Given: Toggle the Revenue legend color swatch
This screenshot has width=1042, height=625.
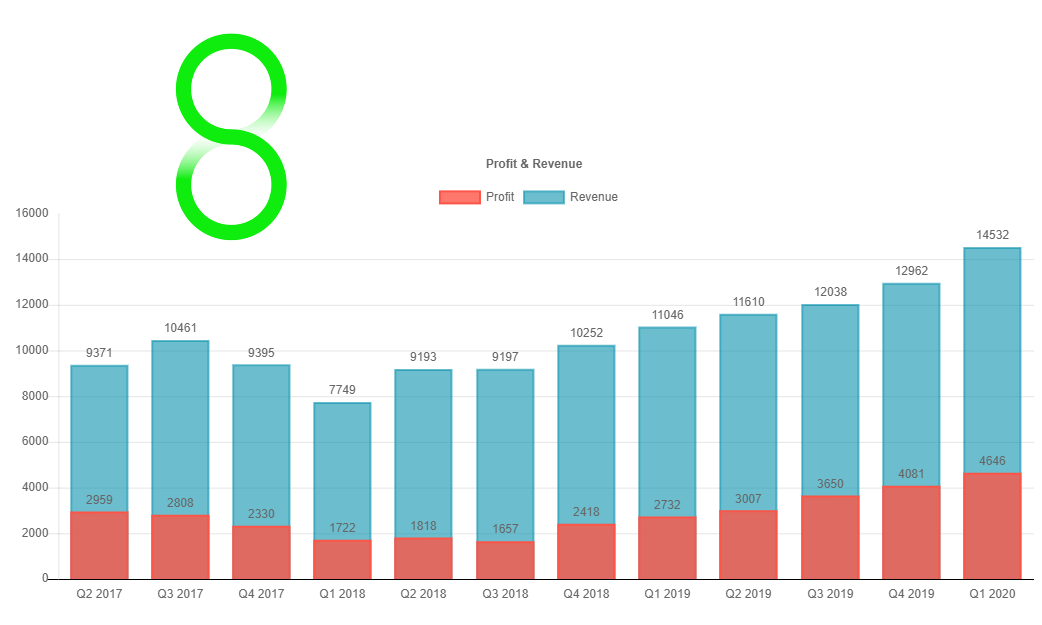Looking at the screenshot, I should [x=544, y=197].
